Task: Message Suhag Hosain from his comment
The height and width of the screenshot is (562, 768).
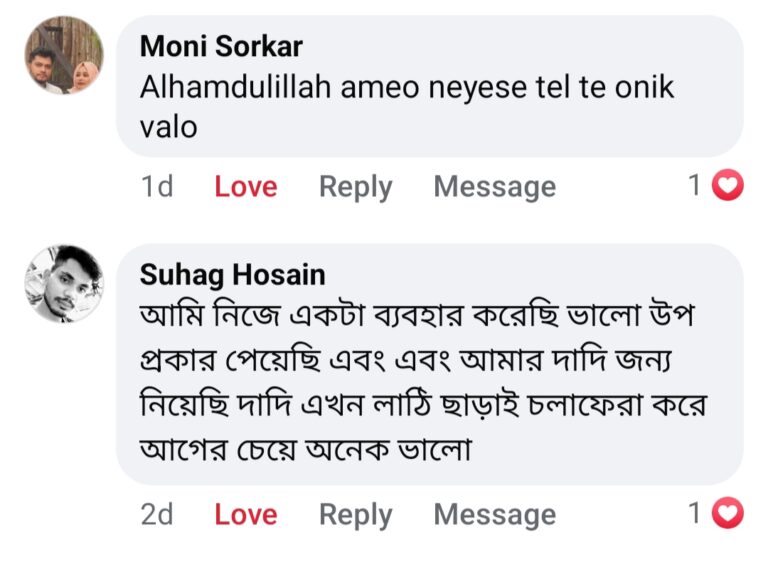Action: [x=494, y=514]
